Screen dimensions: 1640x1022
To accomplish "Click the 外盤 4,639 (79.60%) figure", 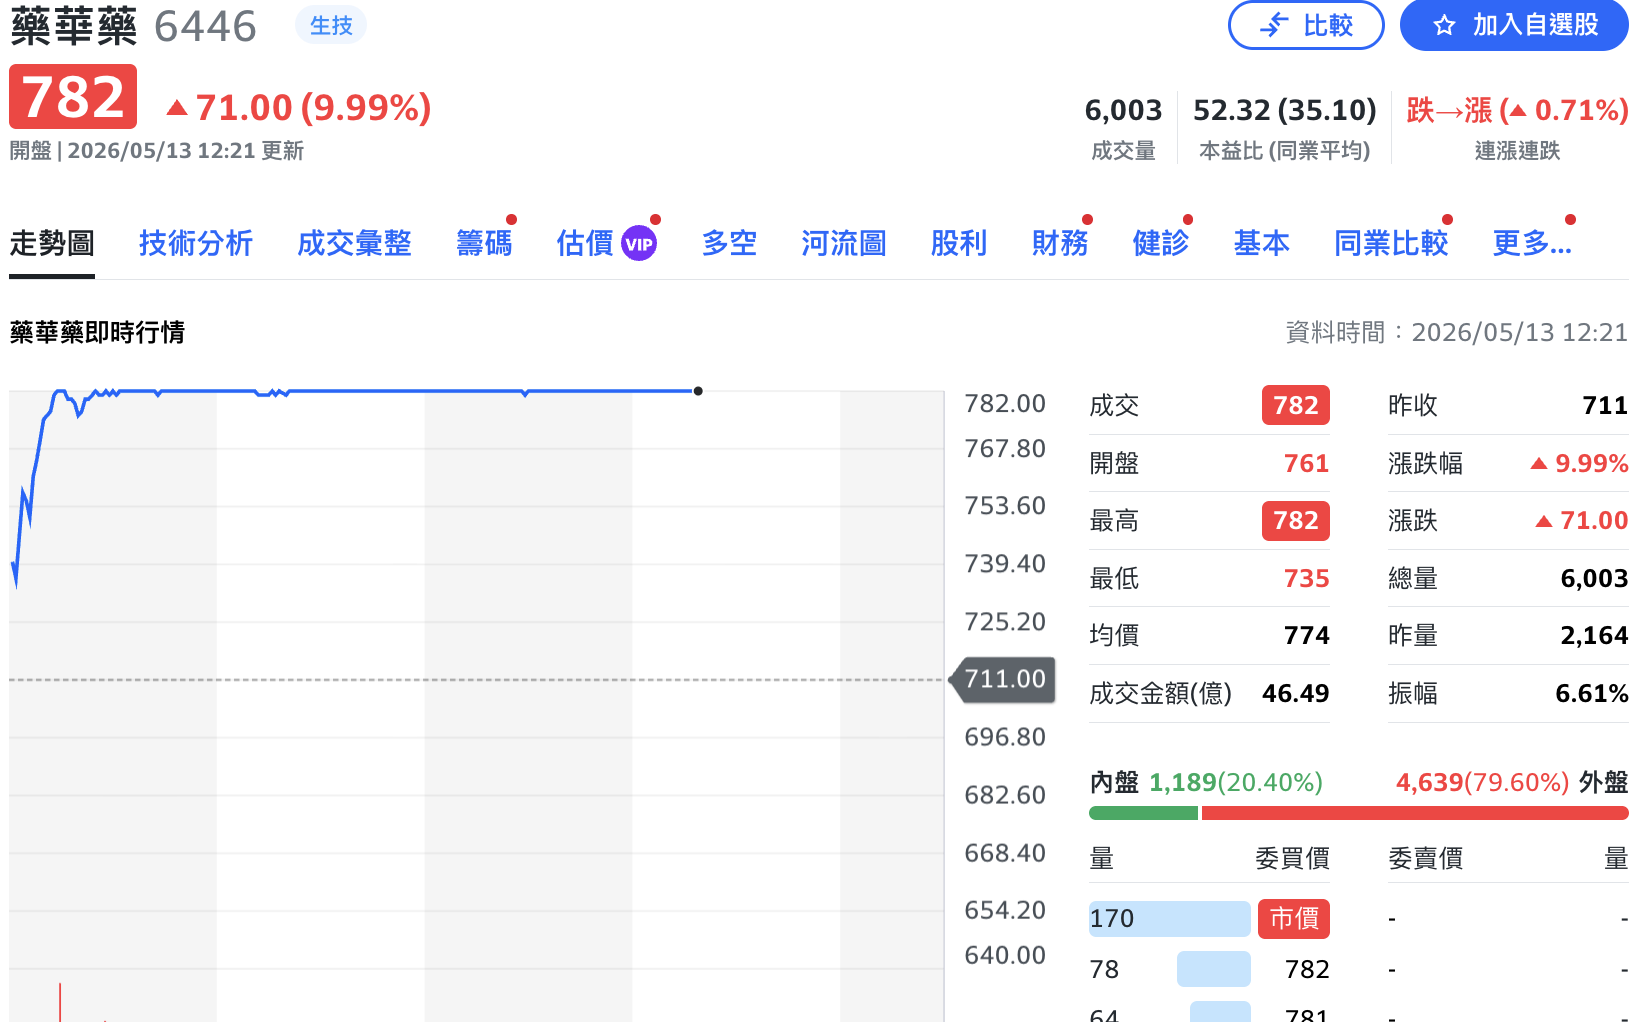I will (x=1482, y=782).
